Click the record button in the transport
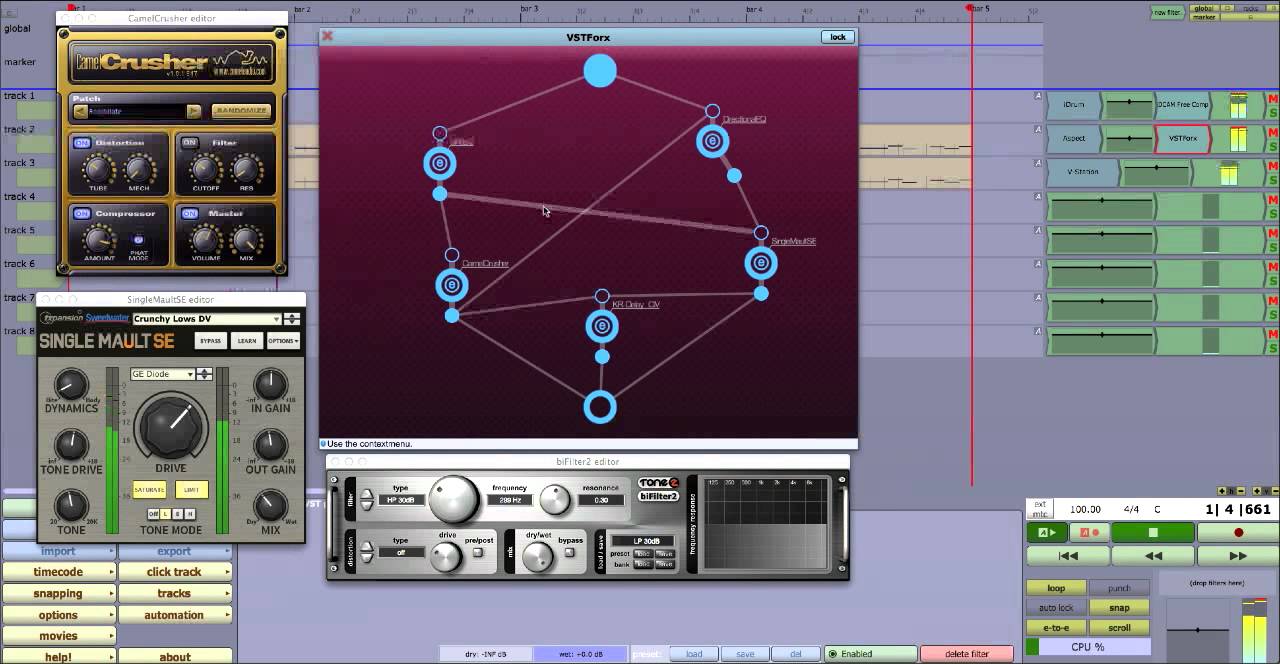This screenshot has width=1280, height=664. point(1238,533)
